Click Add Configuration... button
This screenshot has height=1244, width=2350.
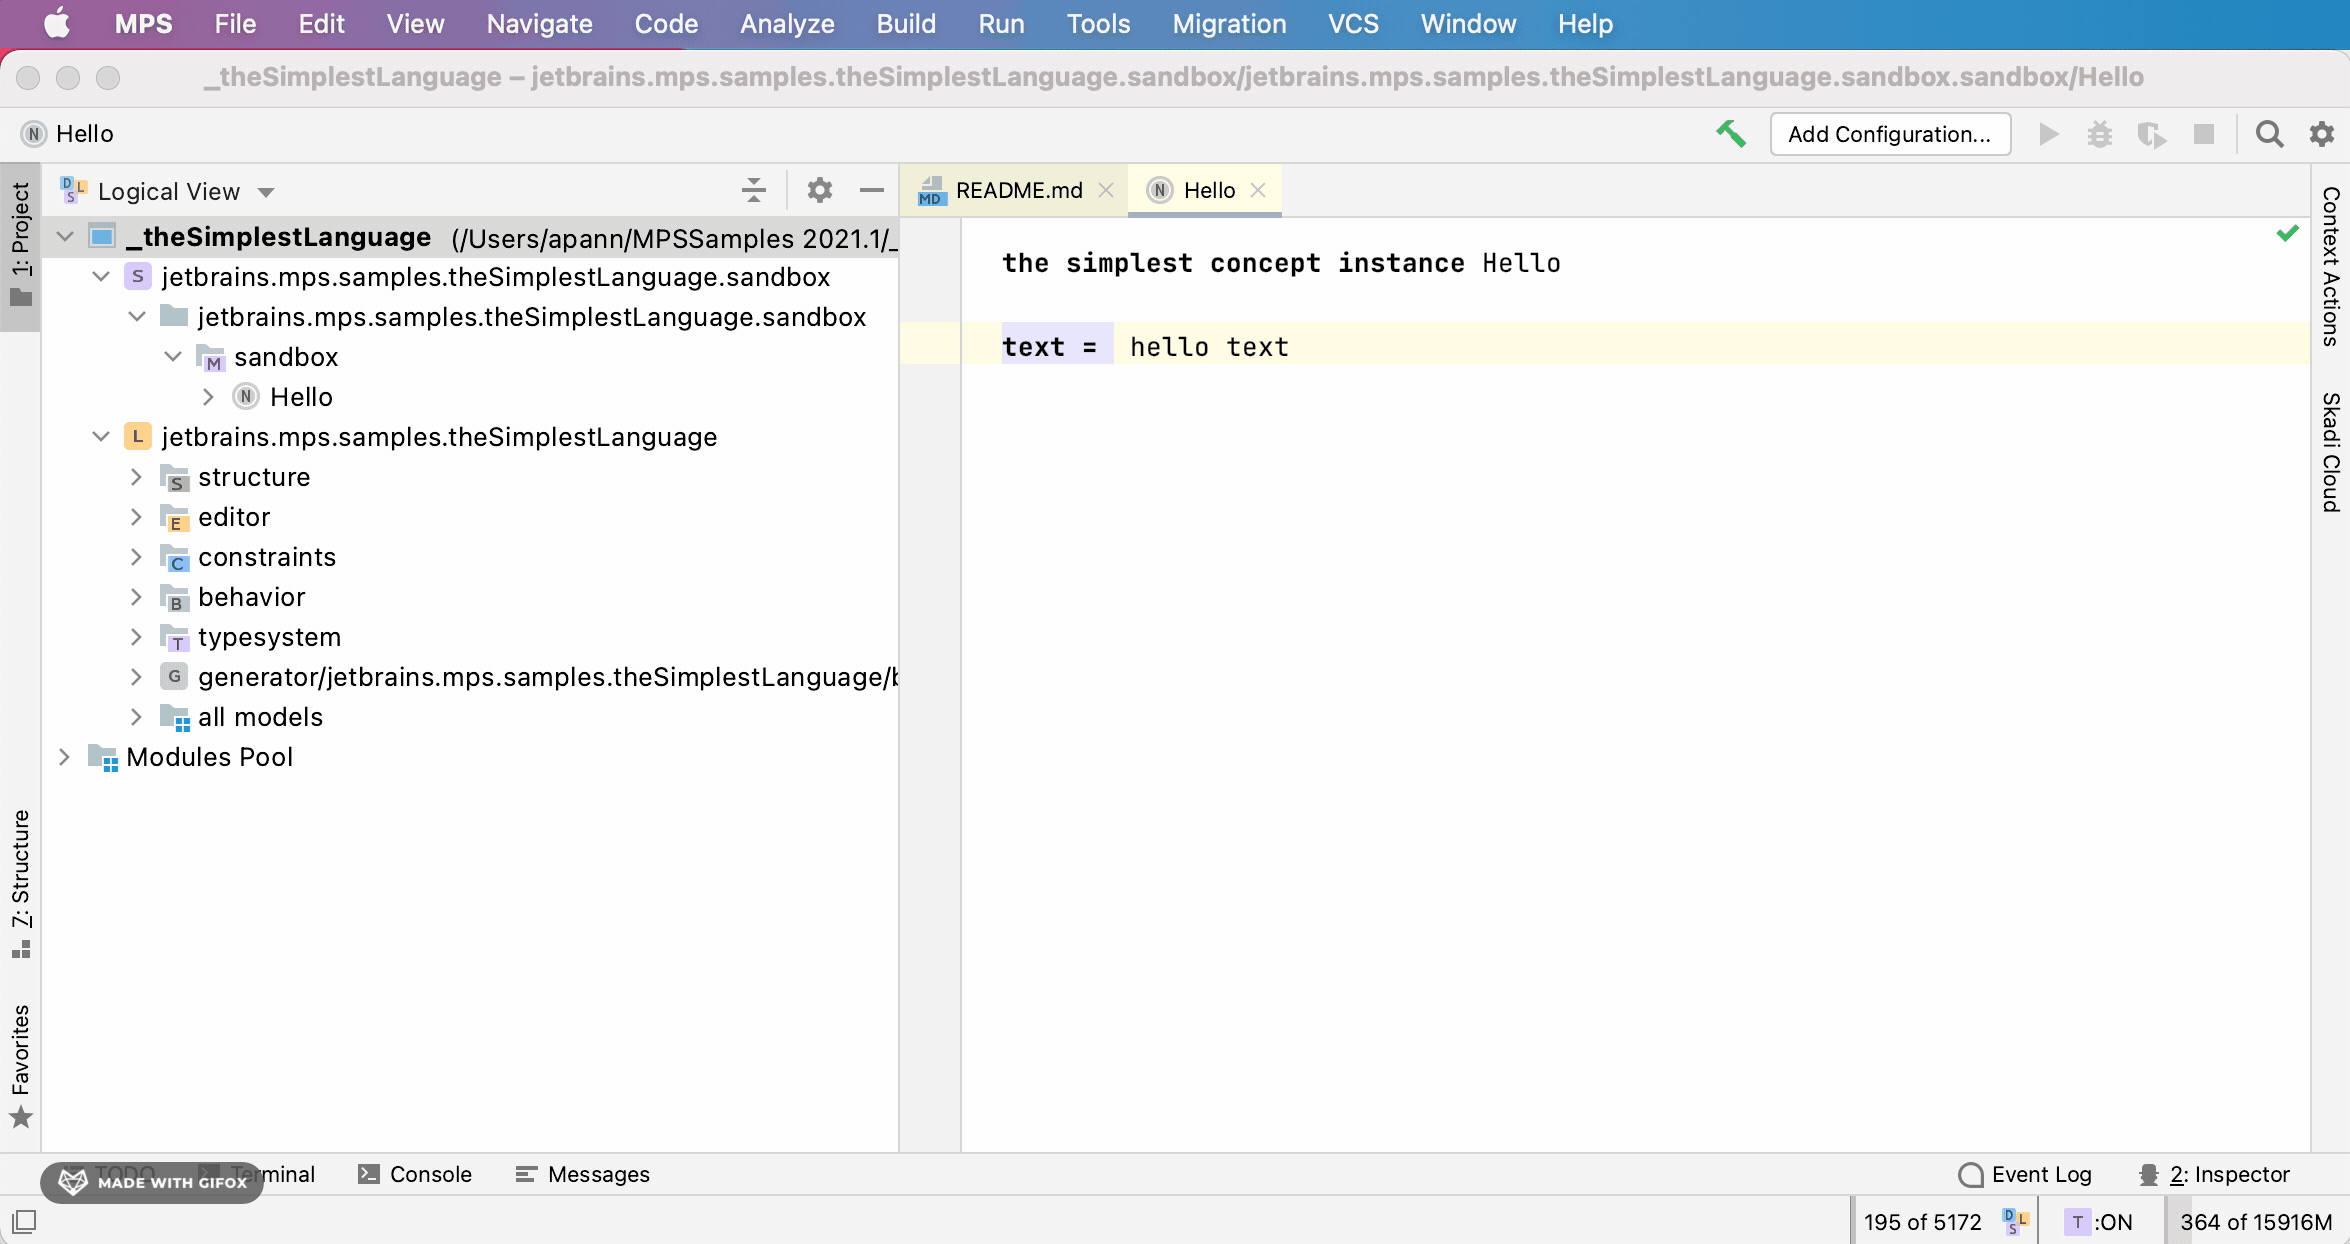[x=1890, y=134]
